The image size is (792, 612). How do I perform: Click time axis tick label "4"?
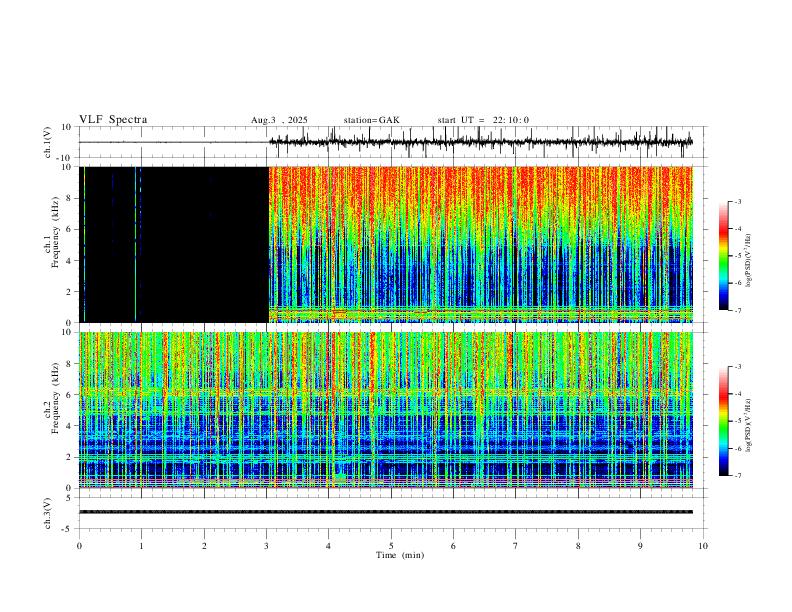point(329,546)
